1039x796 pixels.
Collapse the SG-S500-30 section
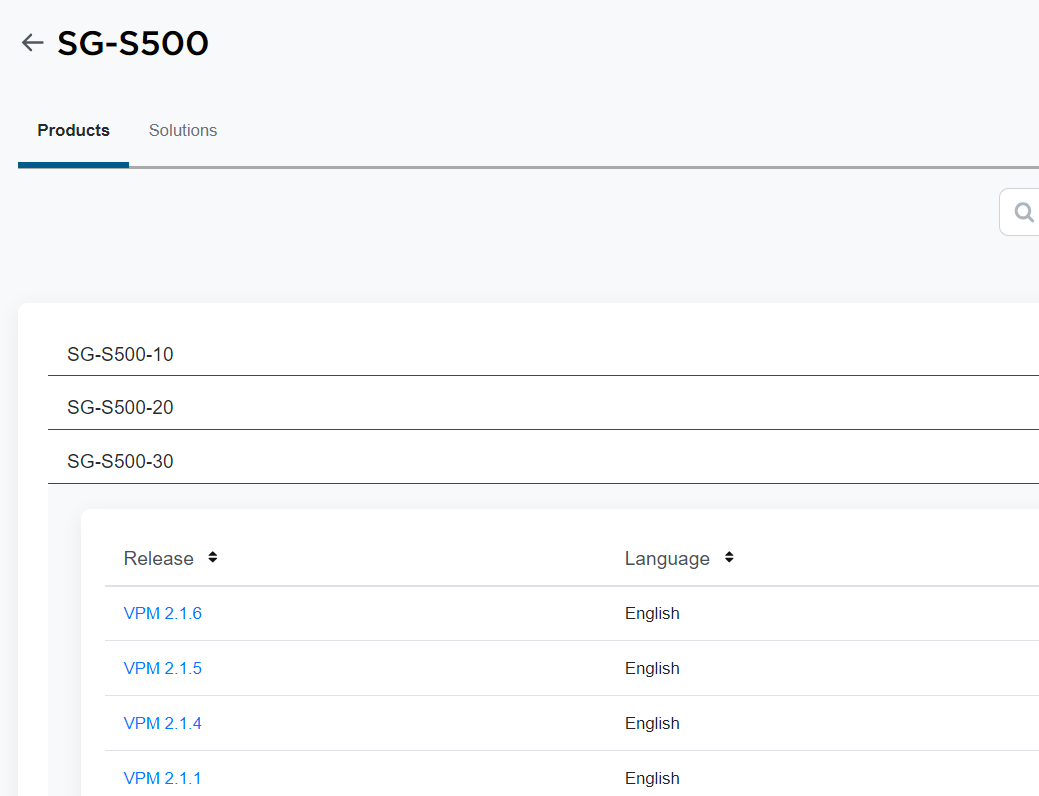pos(120,462)
